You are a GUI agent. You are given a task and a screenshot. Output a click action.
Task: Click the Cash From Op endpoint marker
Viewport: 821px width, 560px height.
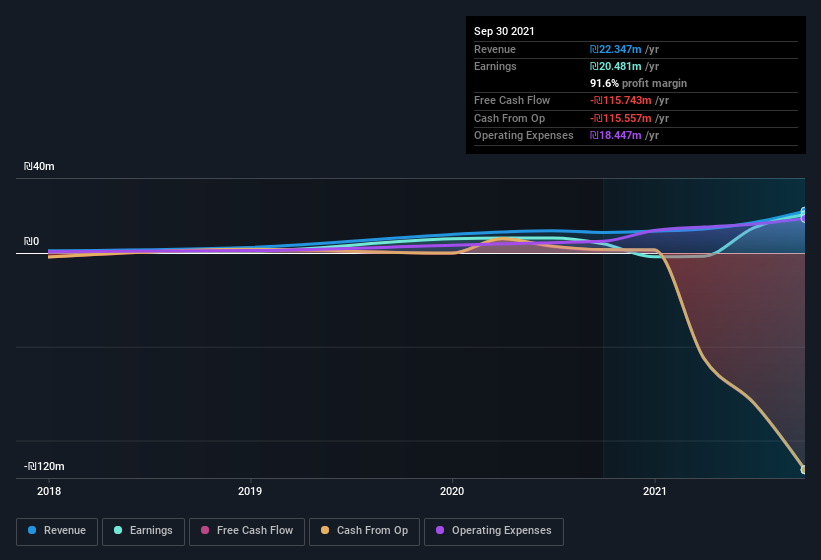(x=804, y=469)
